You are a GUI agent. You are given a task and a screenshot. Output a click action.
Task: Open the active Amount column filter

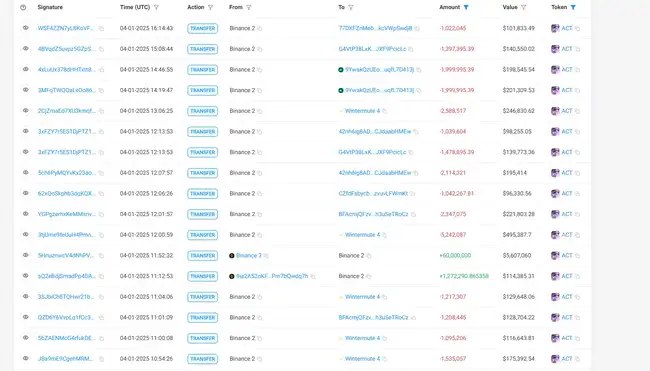pos(466,7)
